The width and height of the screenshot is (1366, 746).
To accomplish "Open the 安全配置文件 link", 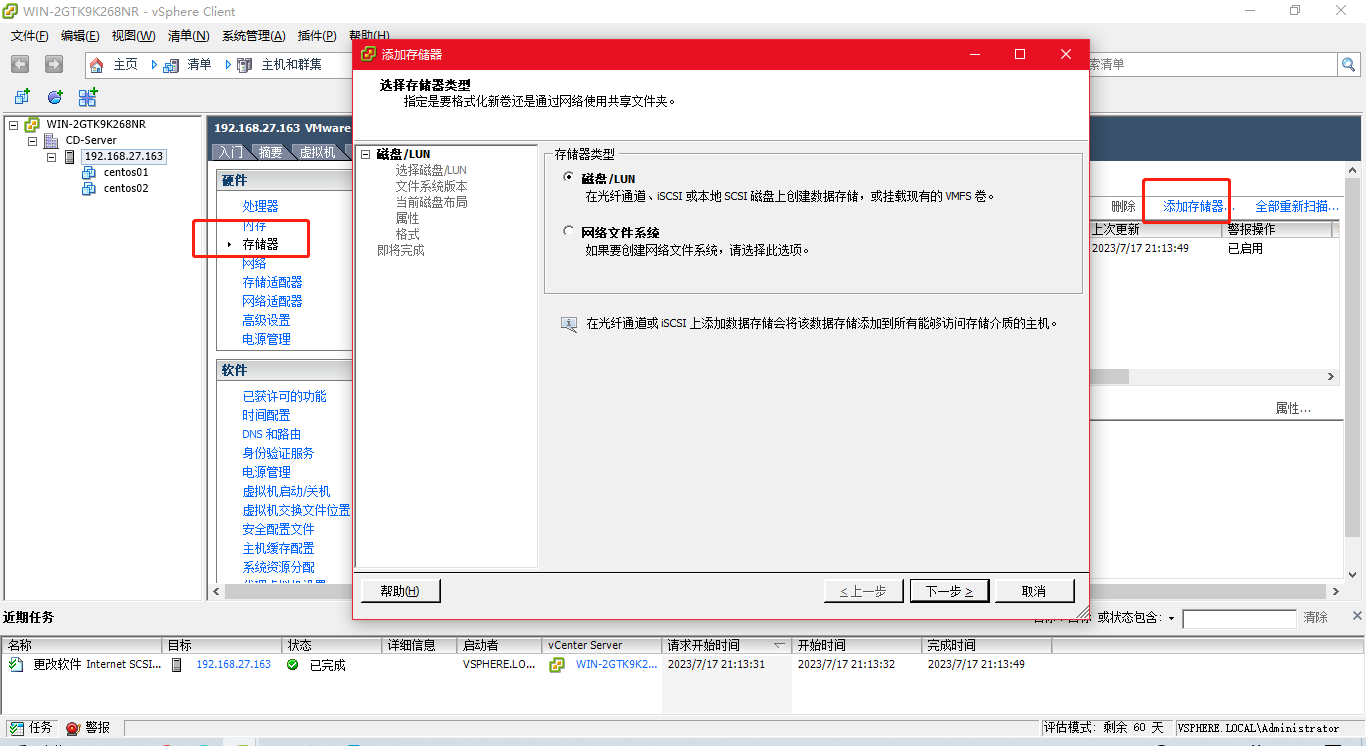I will 278,529.
